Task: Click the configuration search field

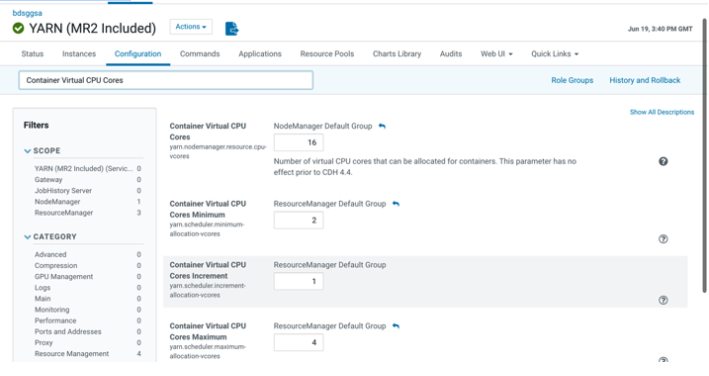Action: [x=165, y=80]
